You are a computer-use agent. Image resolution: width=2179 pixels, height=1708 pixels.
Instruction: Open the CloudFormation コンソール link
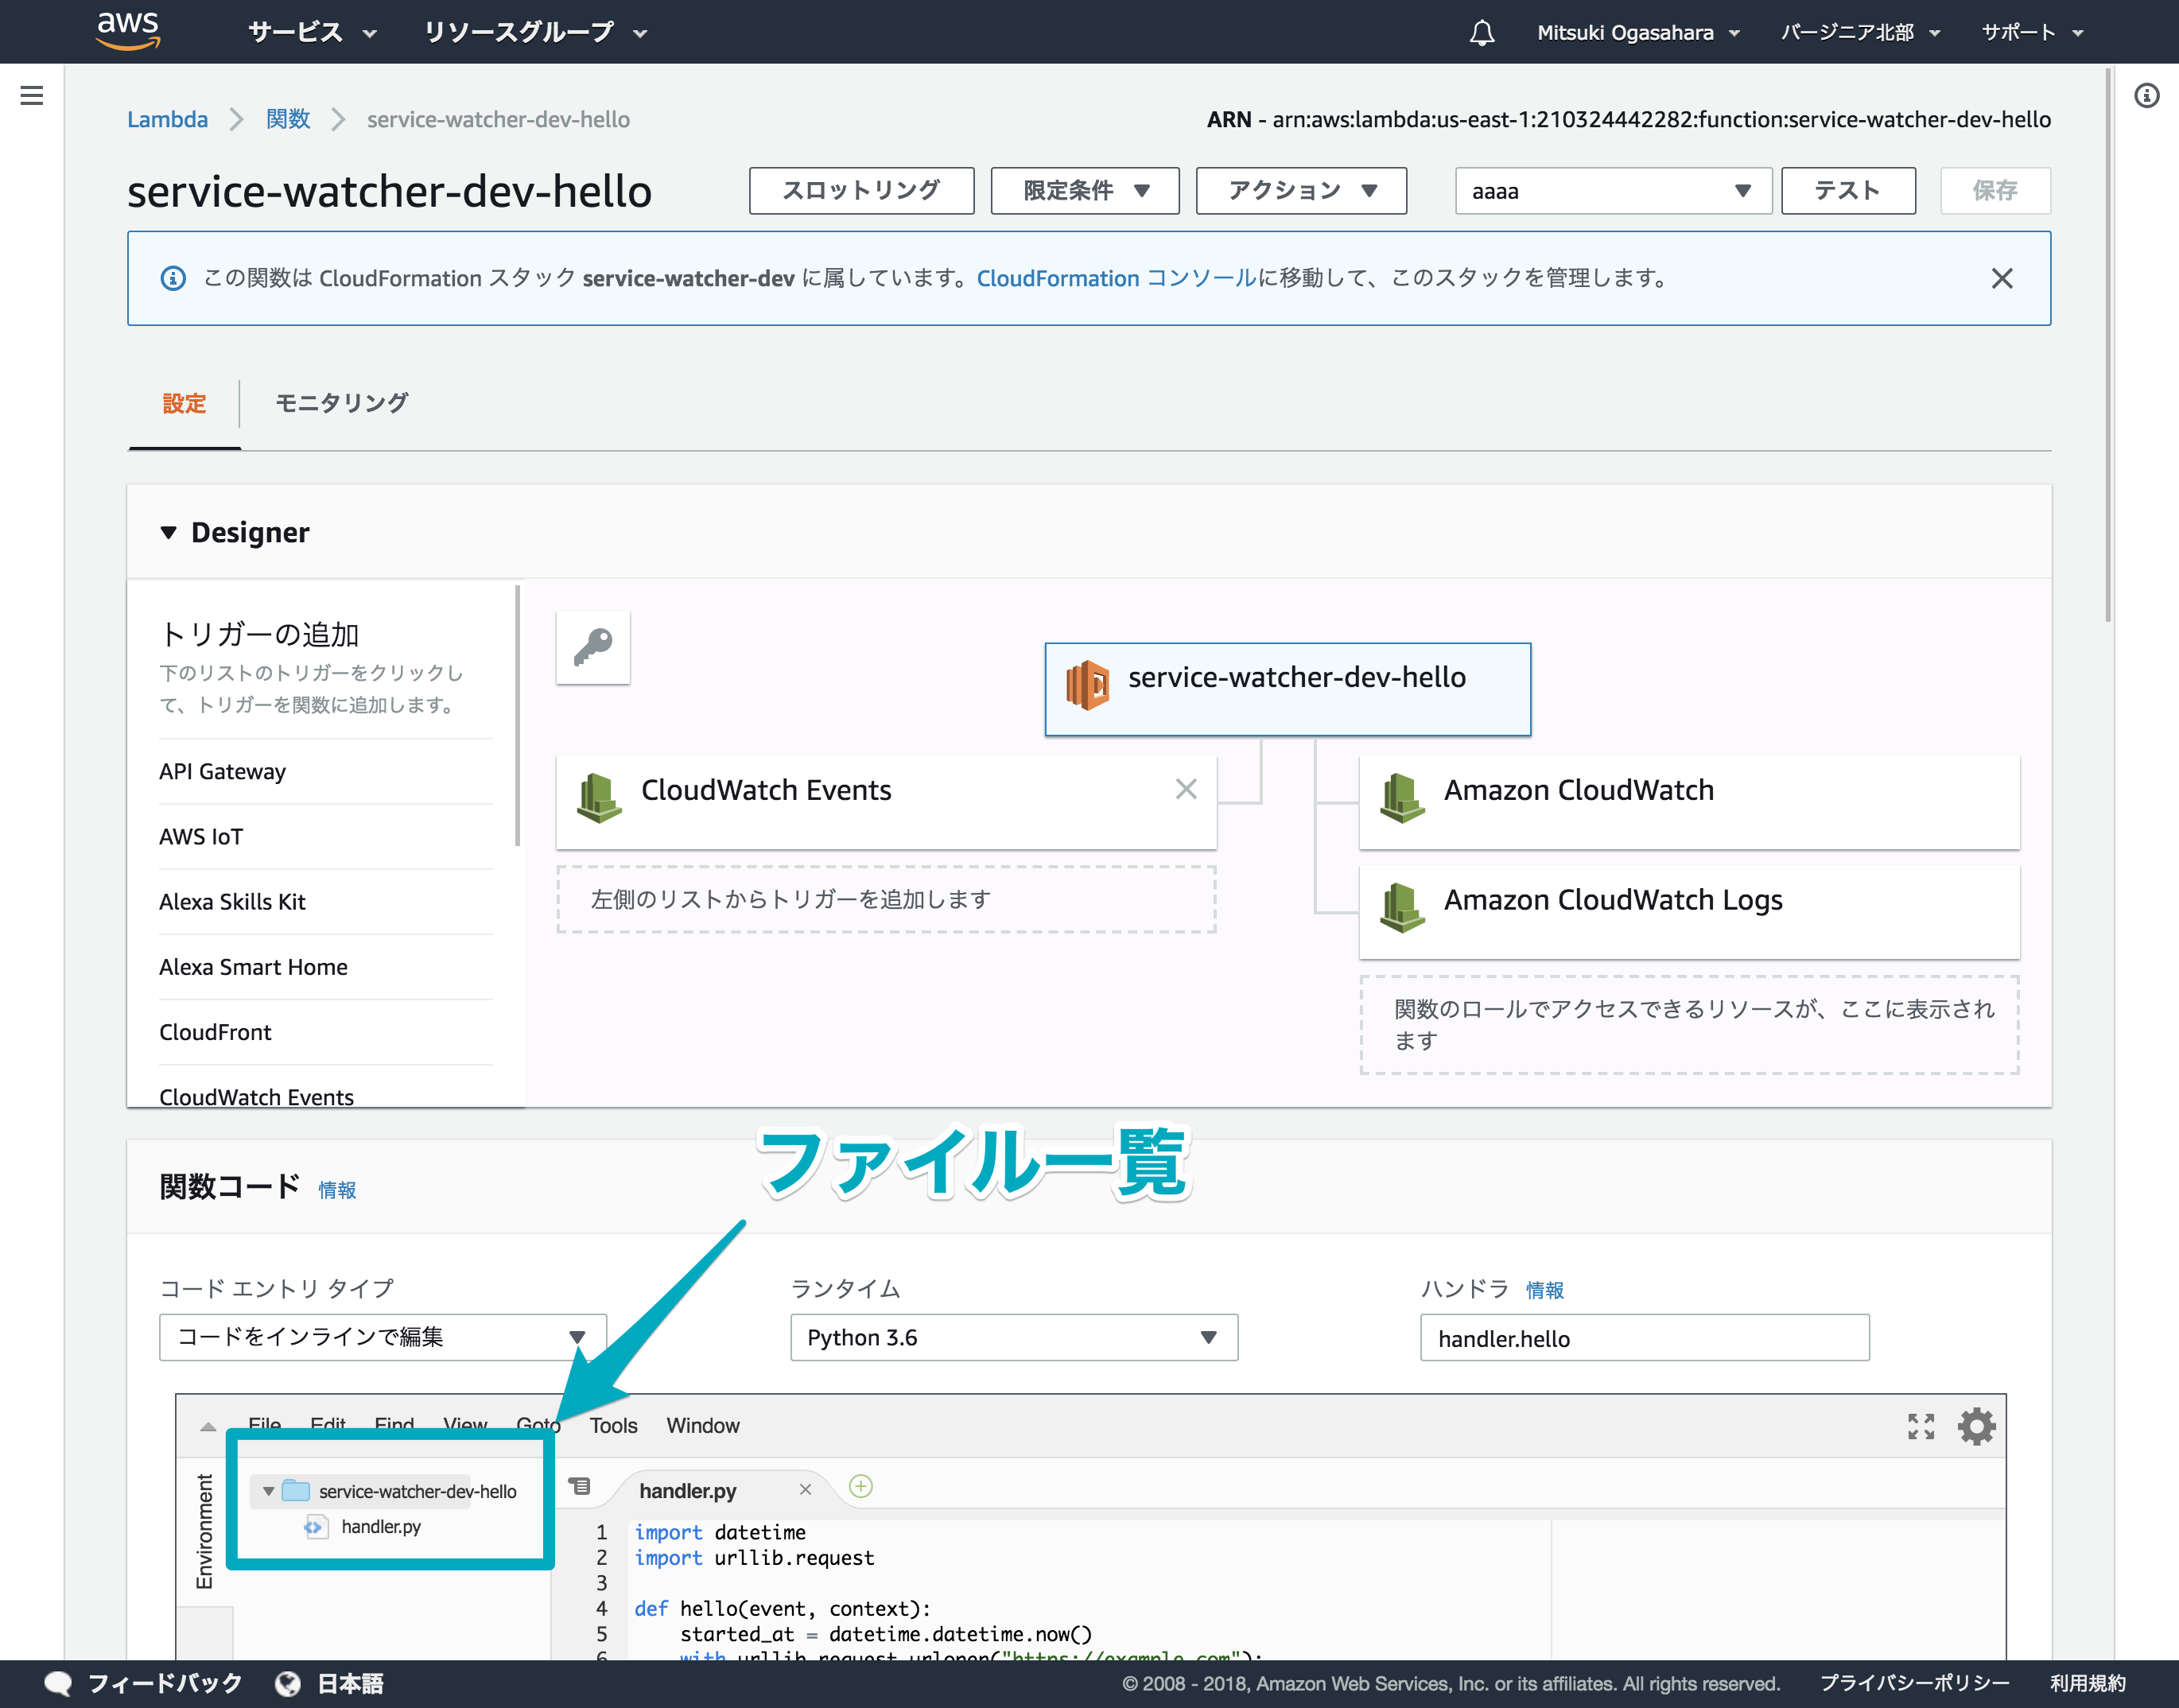pyautogui.click(x=1116, y=278)
